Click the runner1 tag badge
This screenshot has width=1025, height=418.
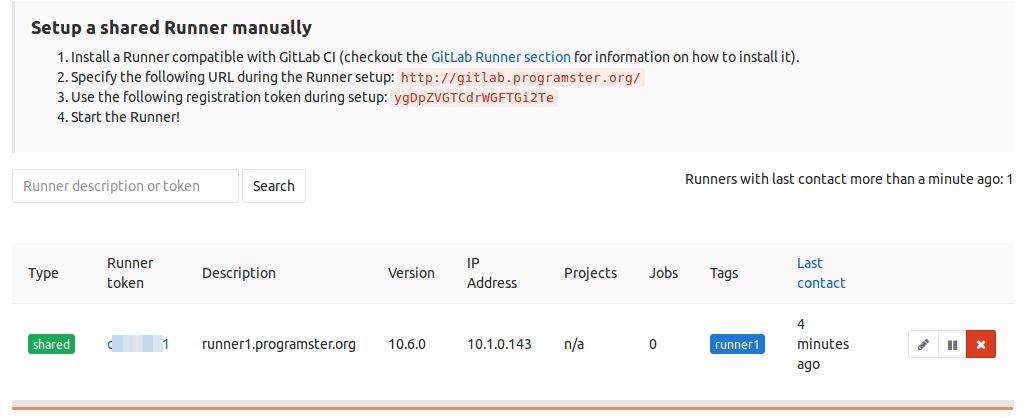point(737,344)
